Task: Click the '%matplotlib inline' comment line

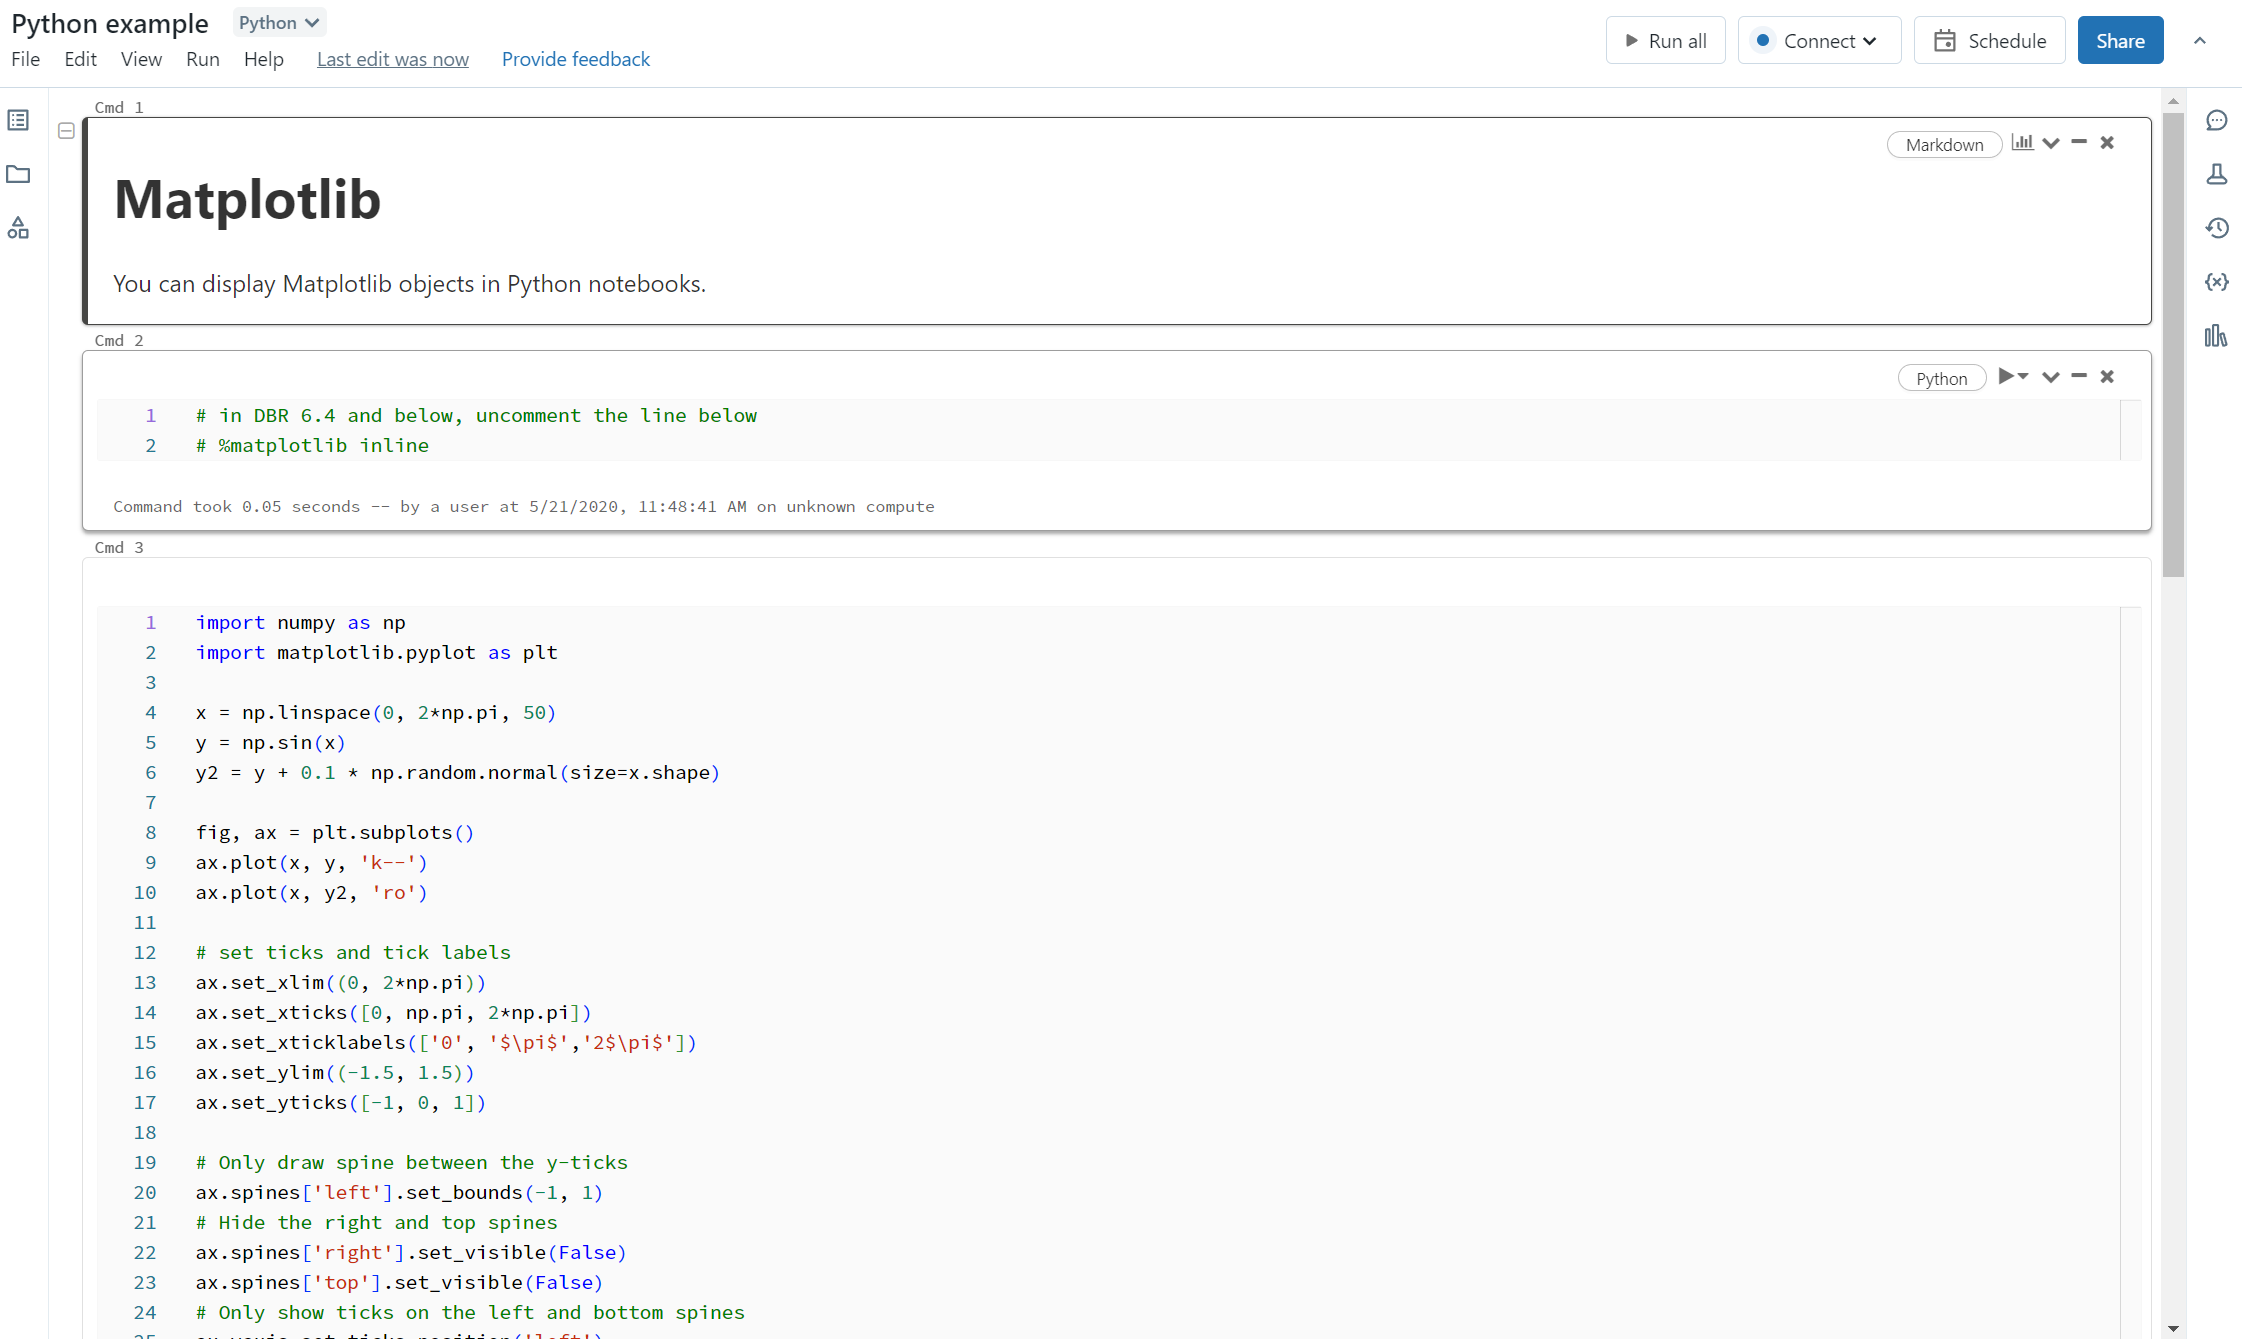Action: pyautogui.click(x=312, y=446)
